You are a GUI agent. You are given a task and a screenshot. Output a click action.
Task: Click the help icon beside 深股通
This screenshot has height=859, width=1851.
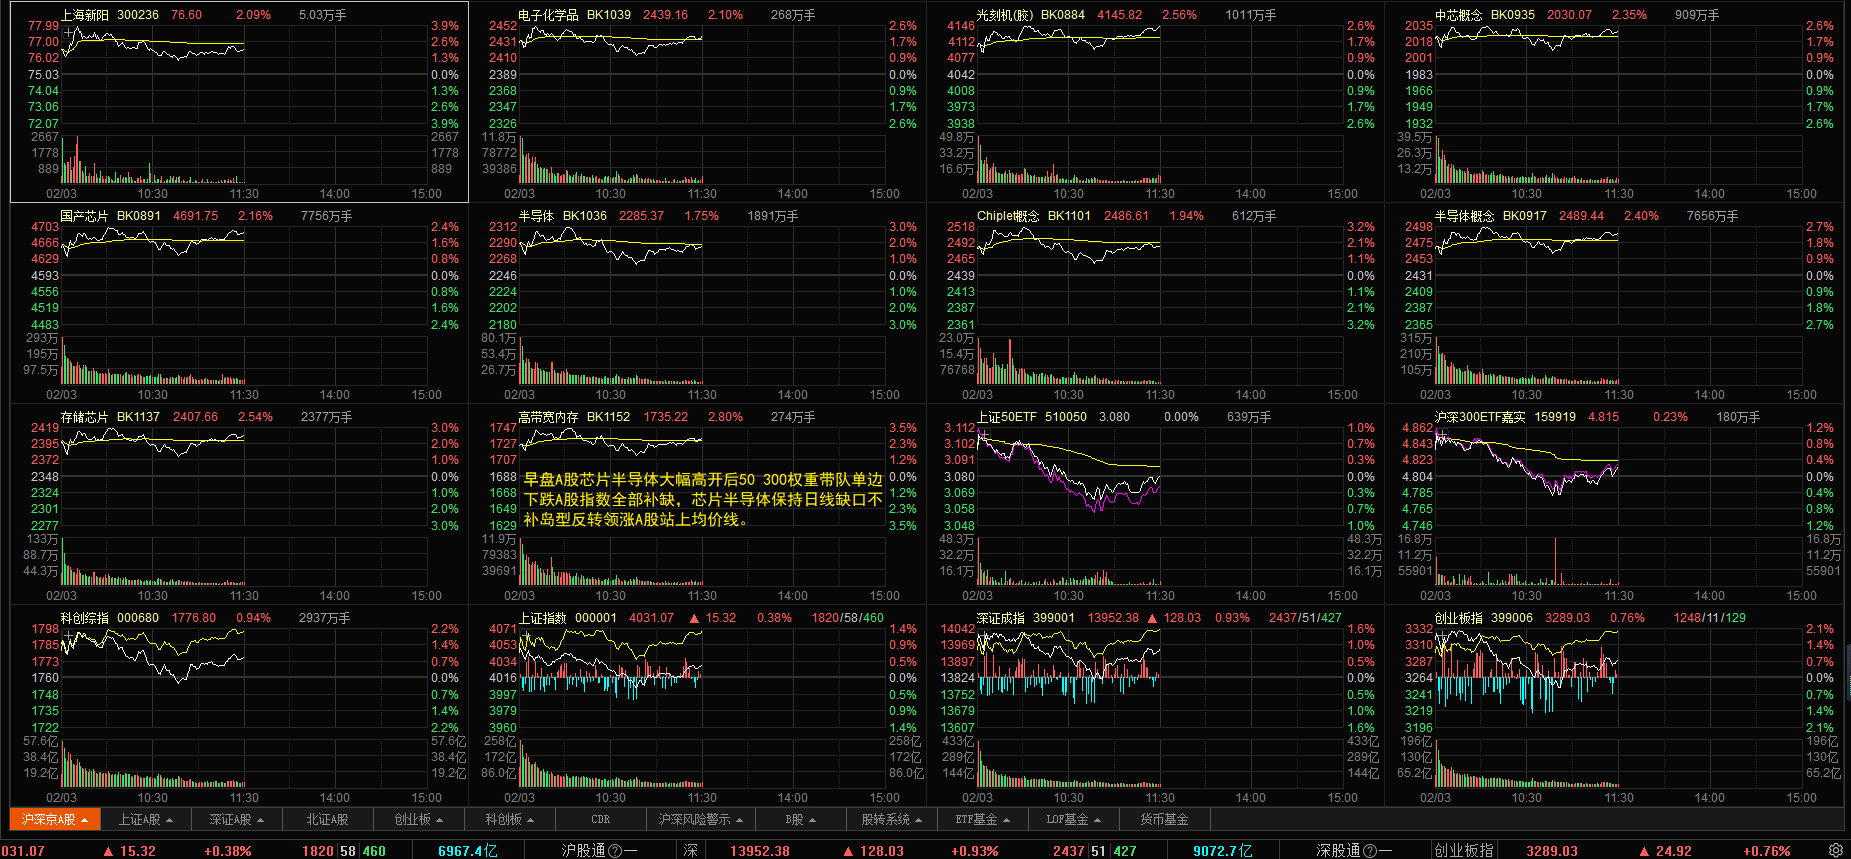(x=1370, y=851)
